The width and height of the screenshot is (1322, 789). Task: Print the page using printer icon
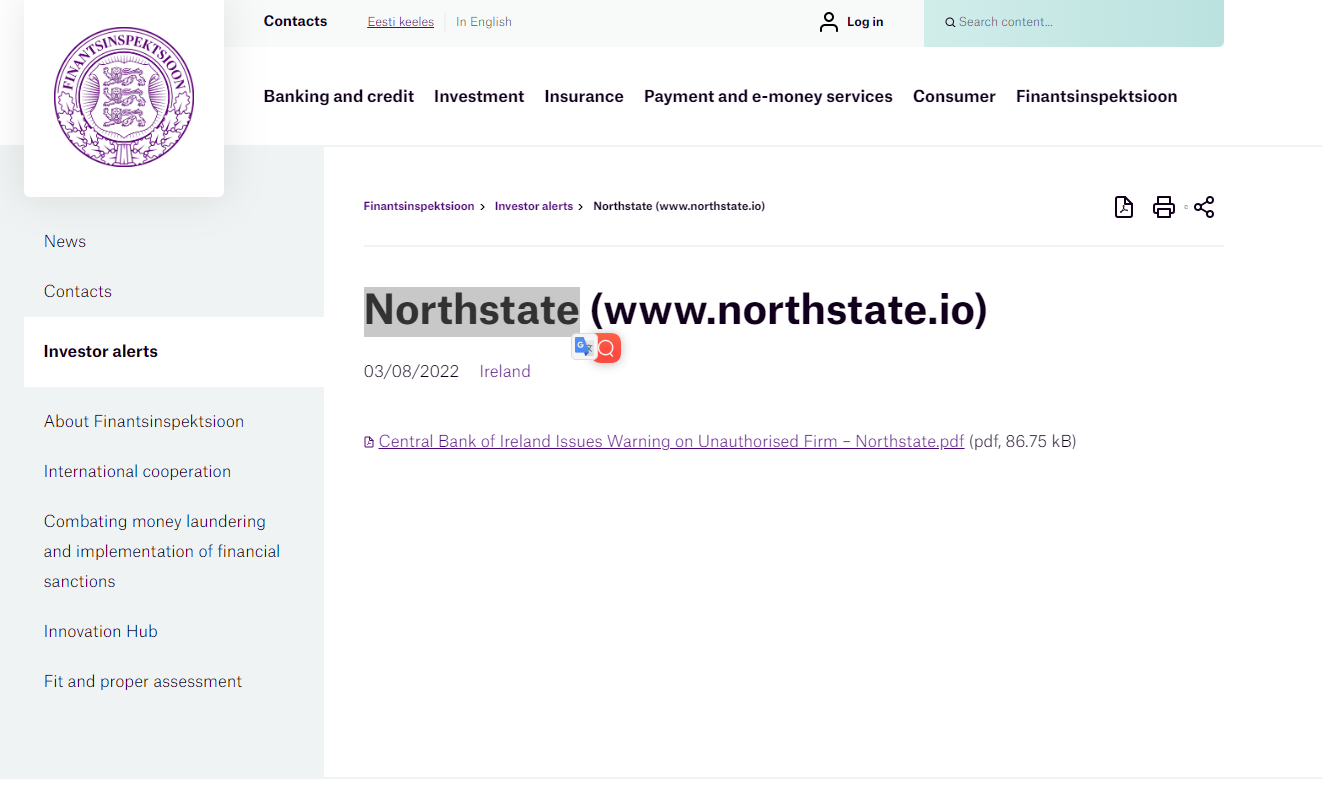[x=1163, y=207]
